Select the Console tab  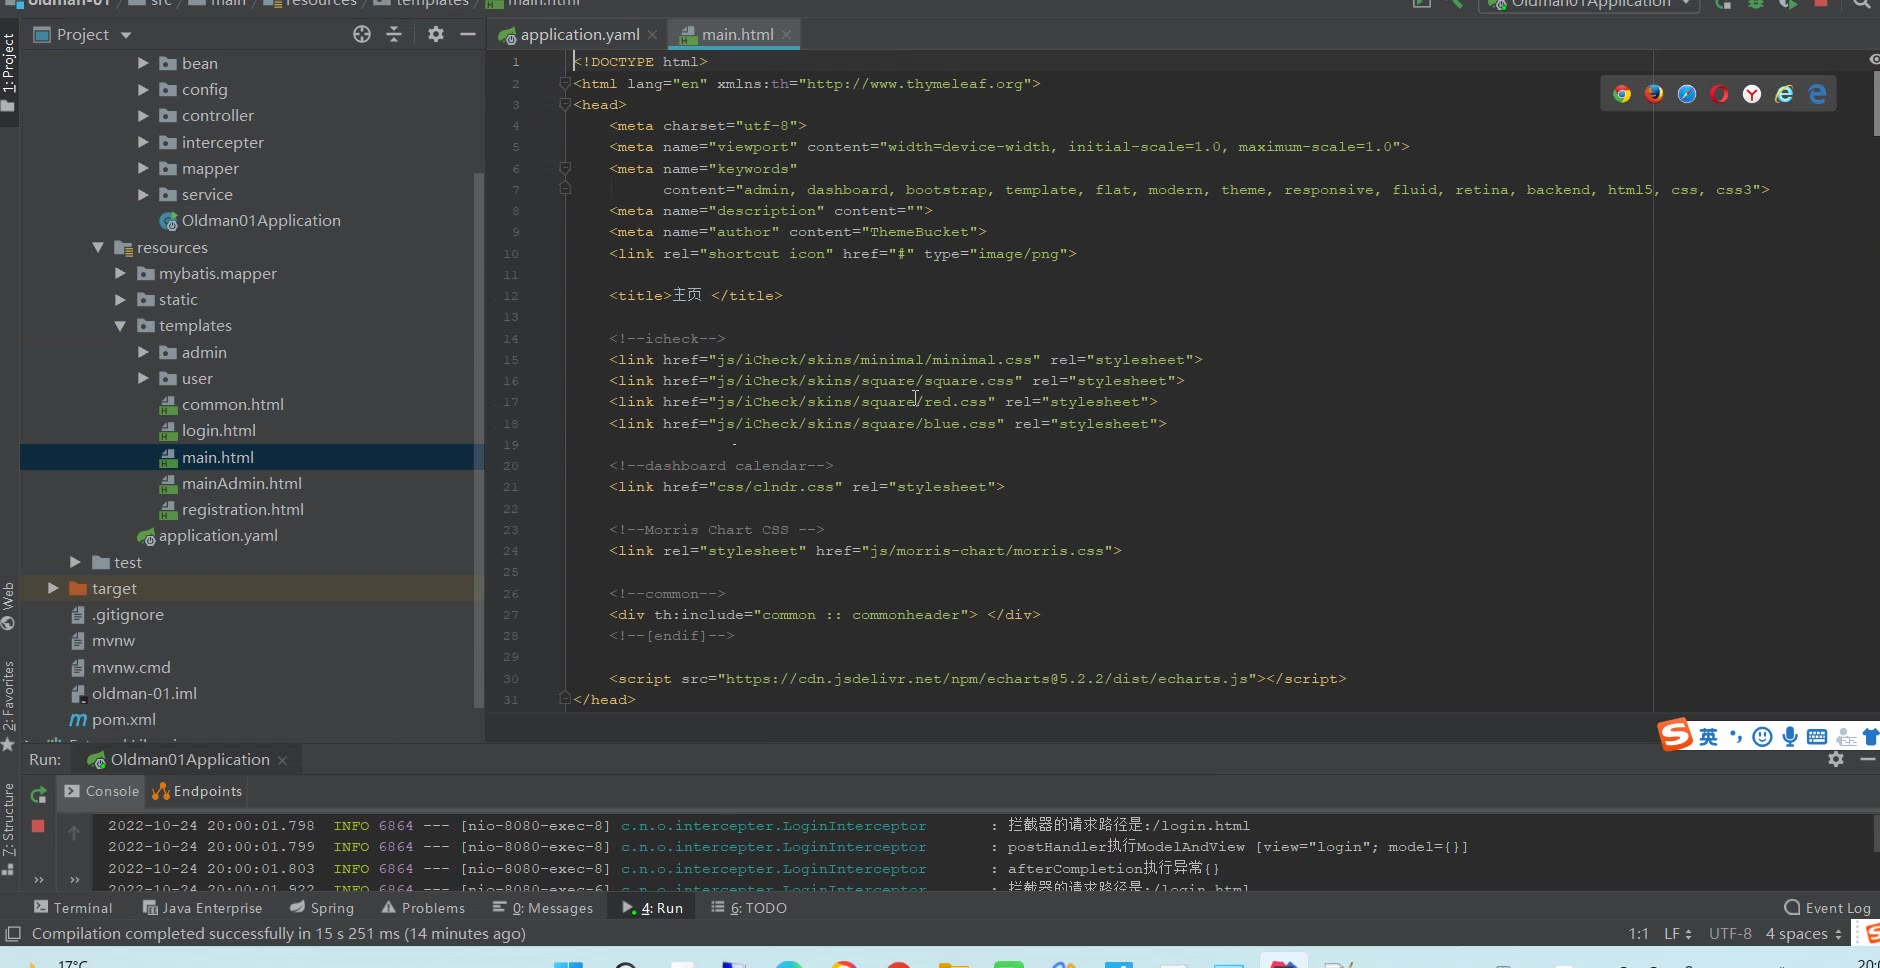102,791
